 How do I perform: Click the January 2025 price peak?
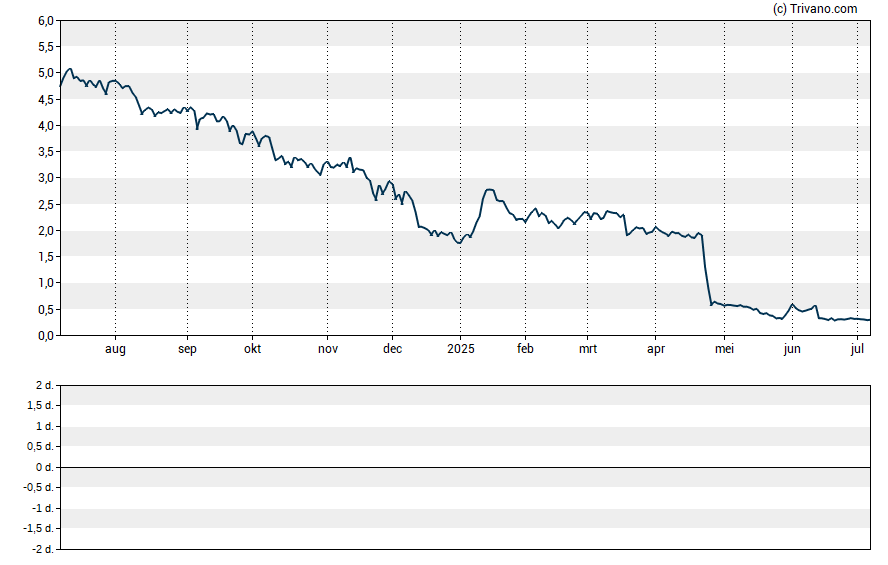point(489,190)
